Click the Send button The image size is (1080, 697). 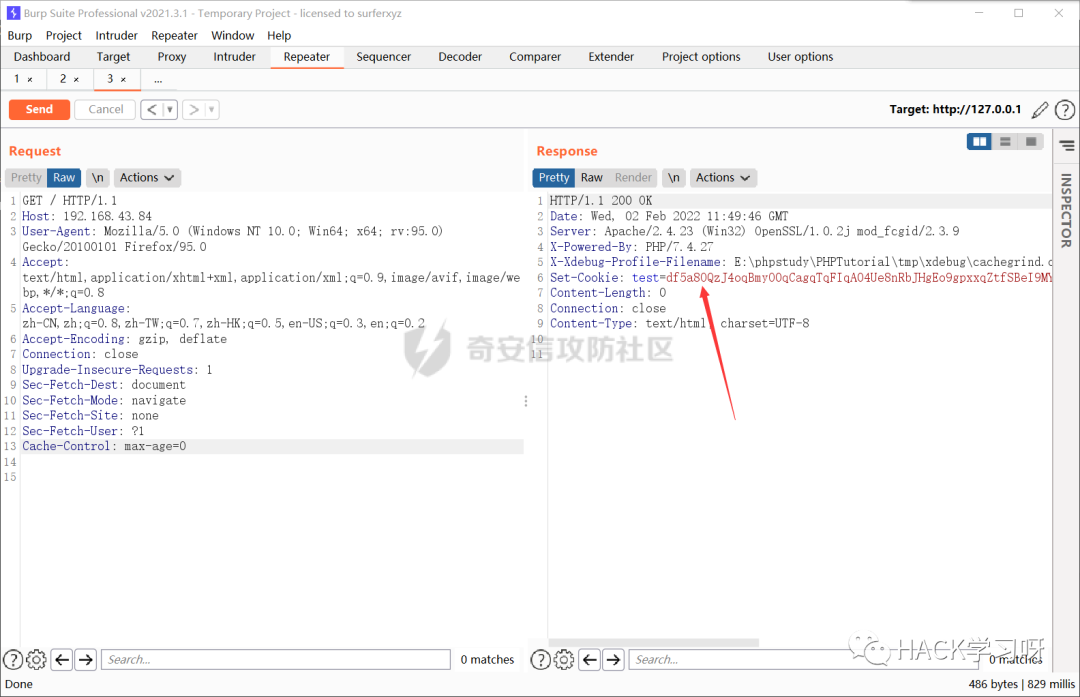click(x=39, y=109)
